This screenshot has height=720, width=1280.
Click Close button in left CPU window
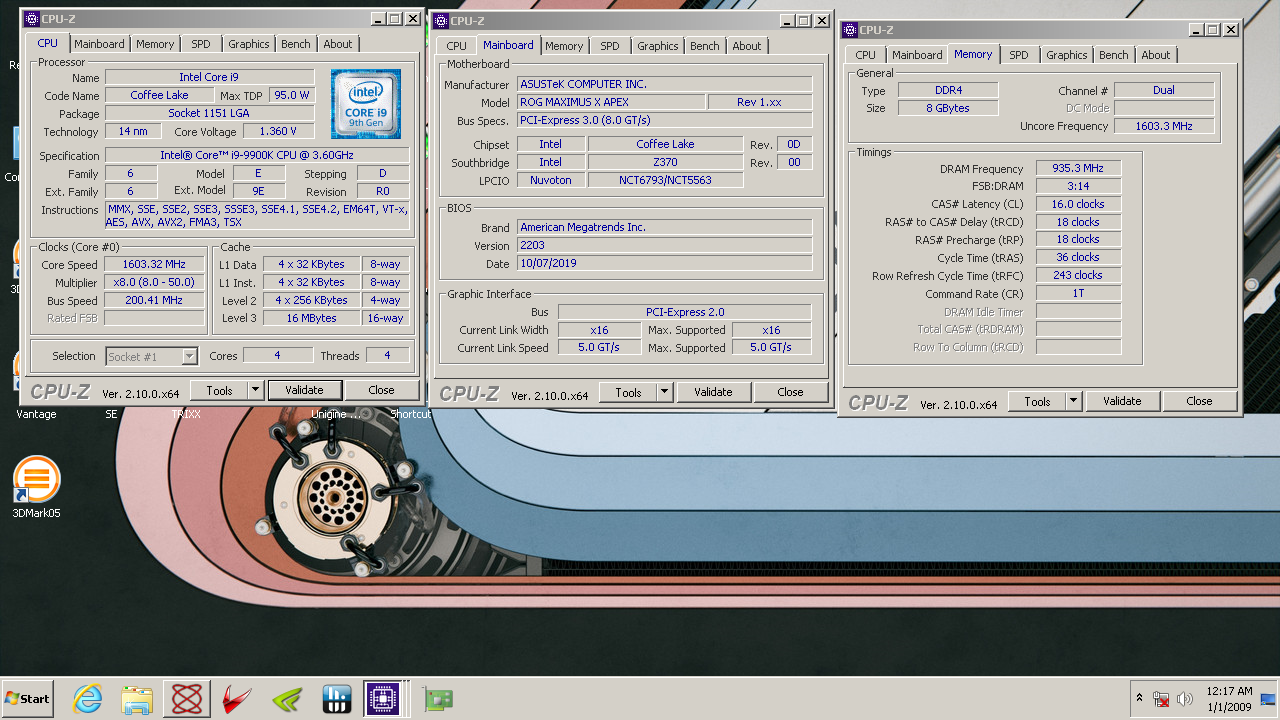[381, 390]
